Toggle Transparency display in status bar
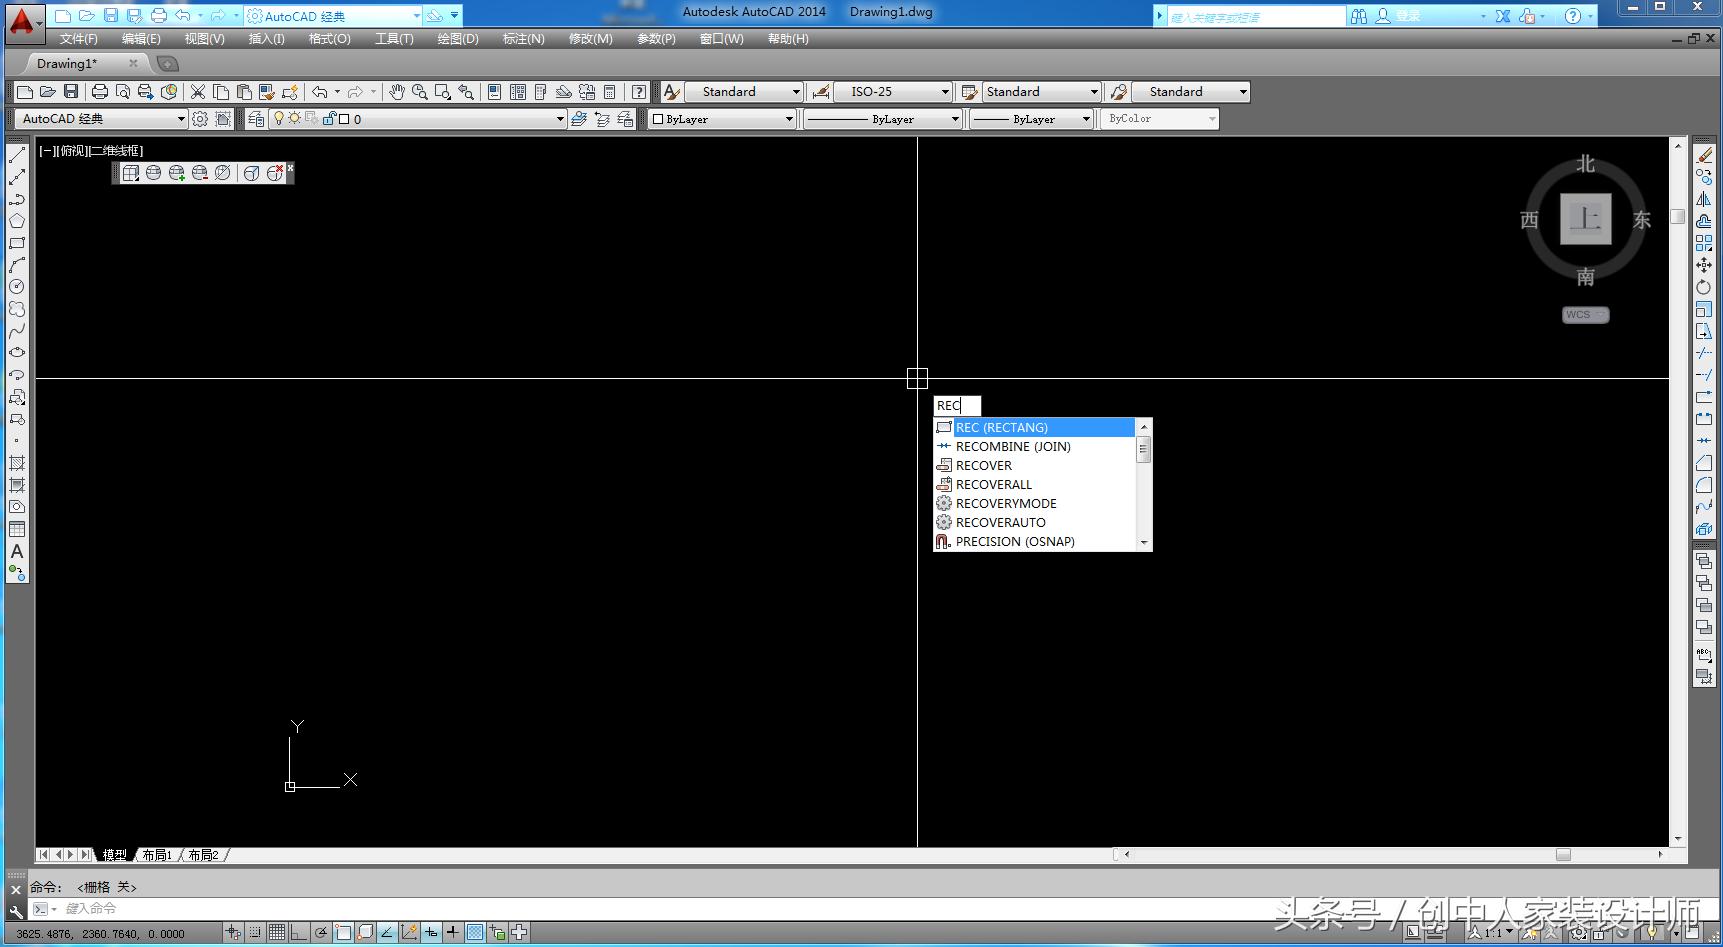1723x947 pixels. (x=475, y=933)
